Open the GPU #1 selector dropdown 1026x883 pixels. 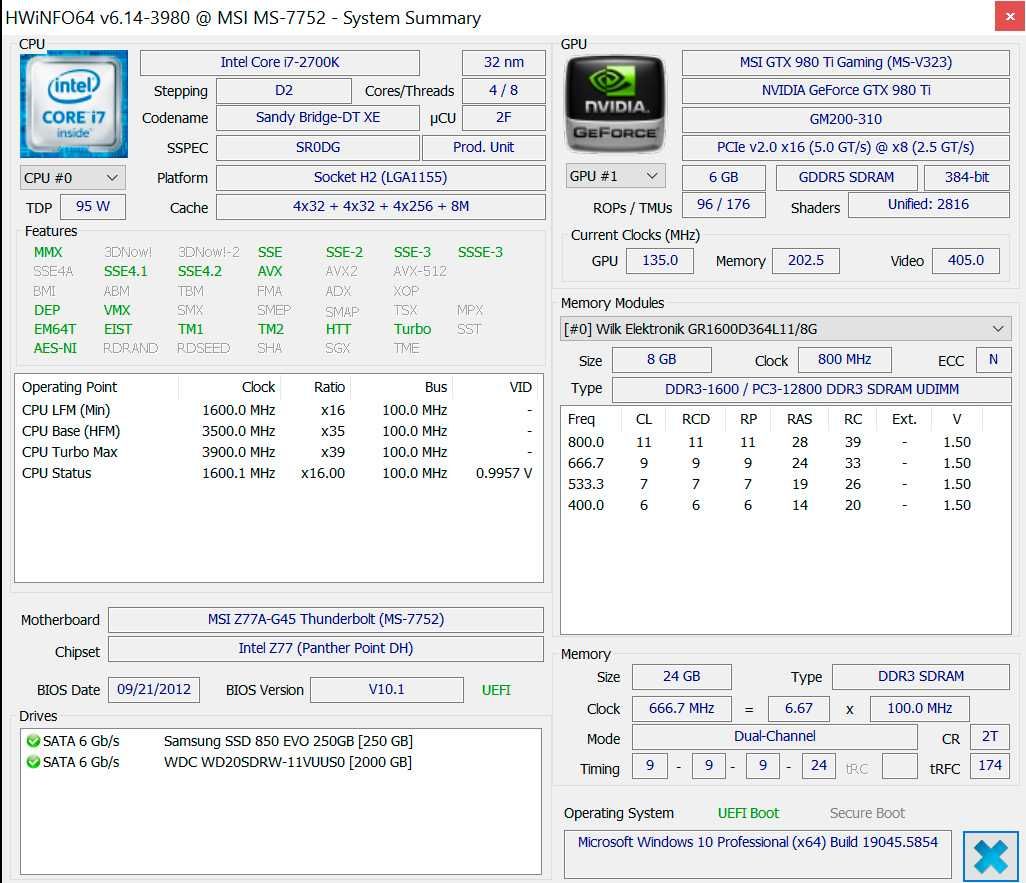pos(615,176)
